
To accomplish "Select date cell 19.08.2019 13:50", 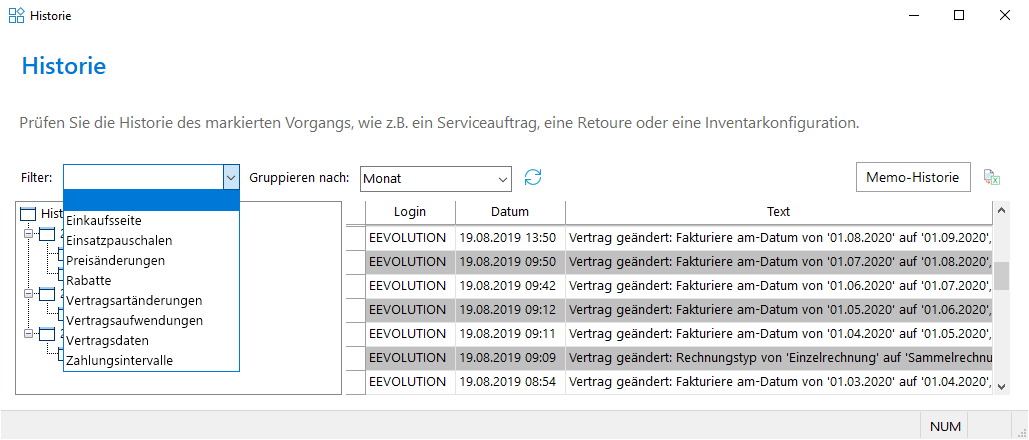I will pyautogui.click(x=511, y=237).
